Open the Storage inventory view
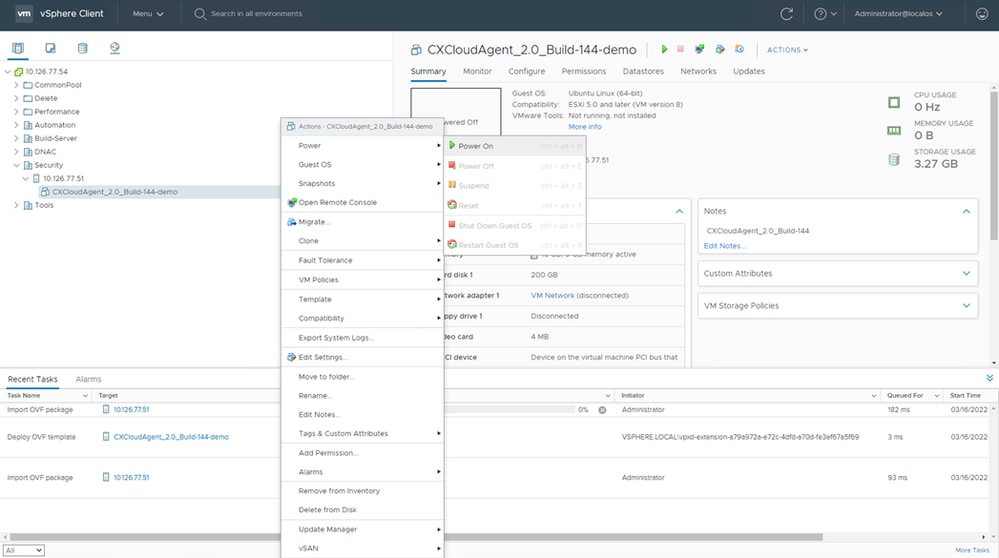Screen dimensions: 999x558 pyautogui.click(x=82, y=48)
